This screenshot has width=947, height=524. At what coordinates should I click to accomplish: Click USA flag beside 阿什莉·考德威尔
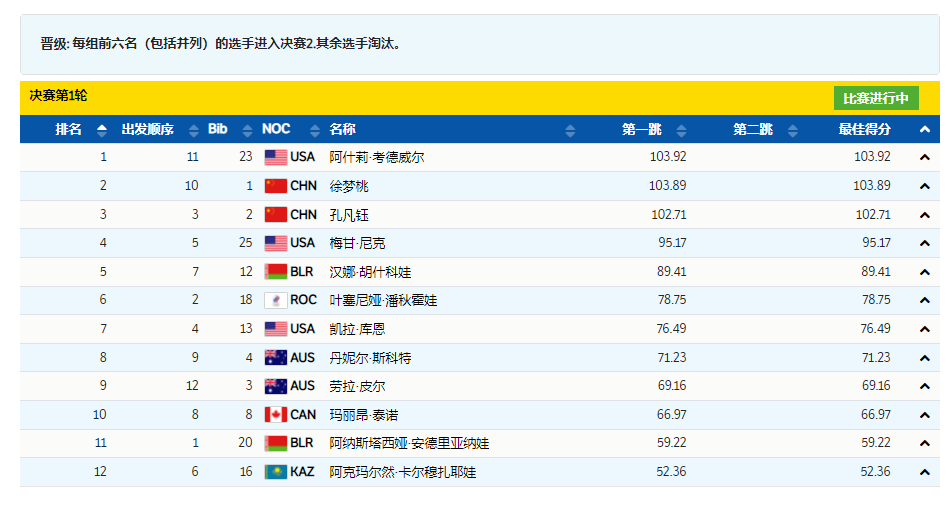(x=276, y=157)
